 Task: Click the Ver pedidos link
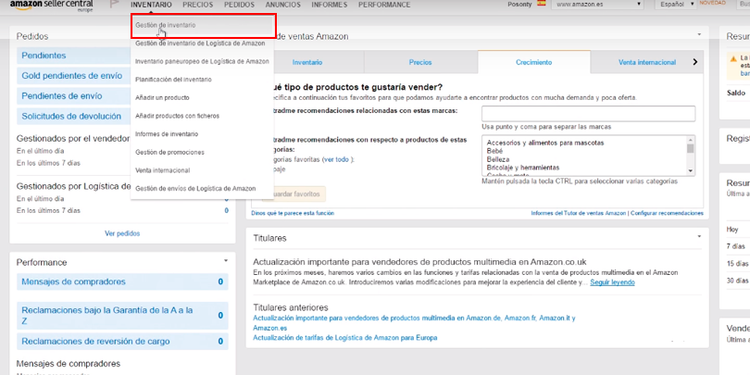tap(122, 233)
